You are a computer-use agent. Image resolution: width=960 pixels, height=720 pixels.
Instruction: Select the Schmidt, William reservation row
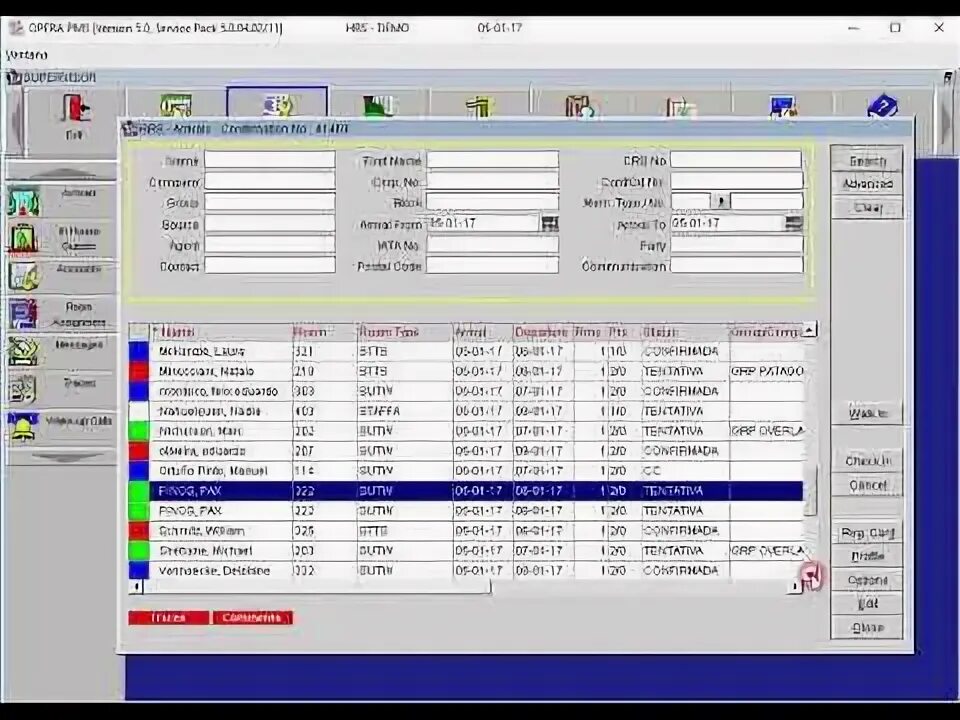[x=466, y=531]
